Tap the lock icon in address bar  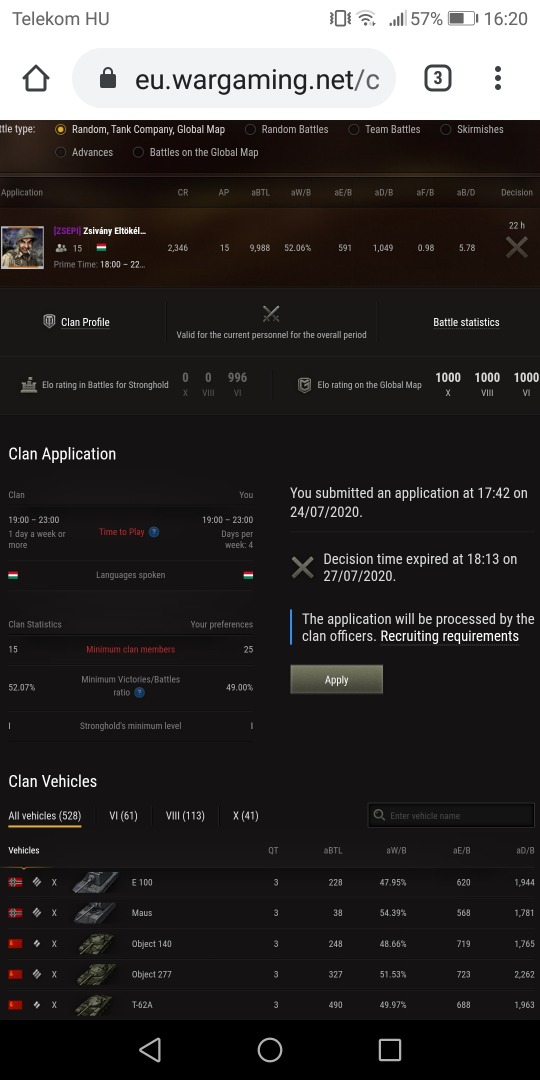107,79
